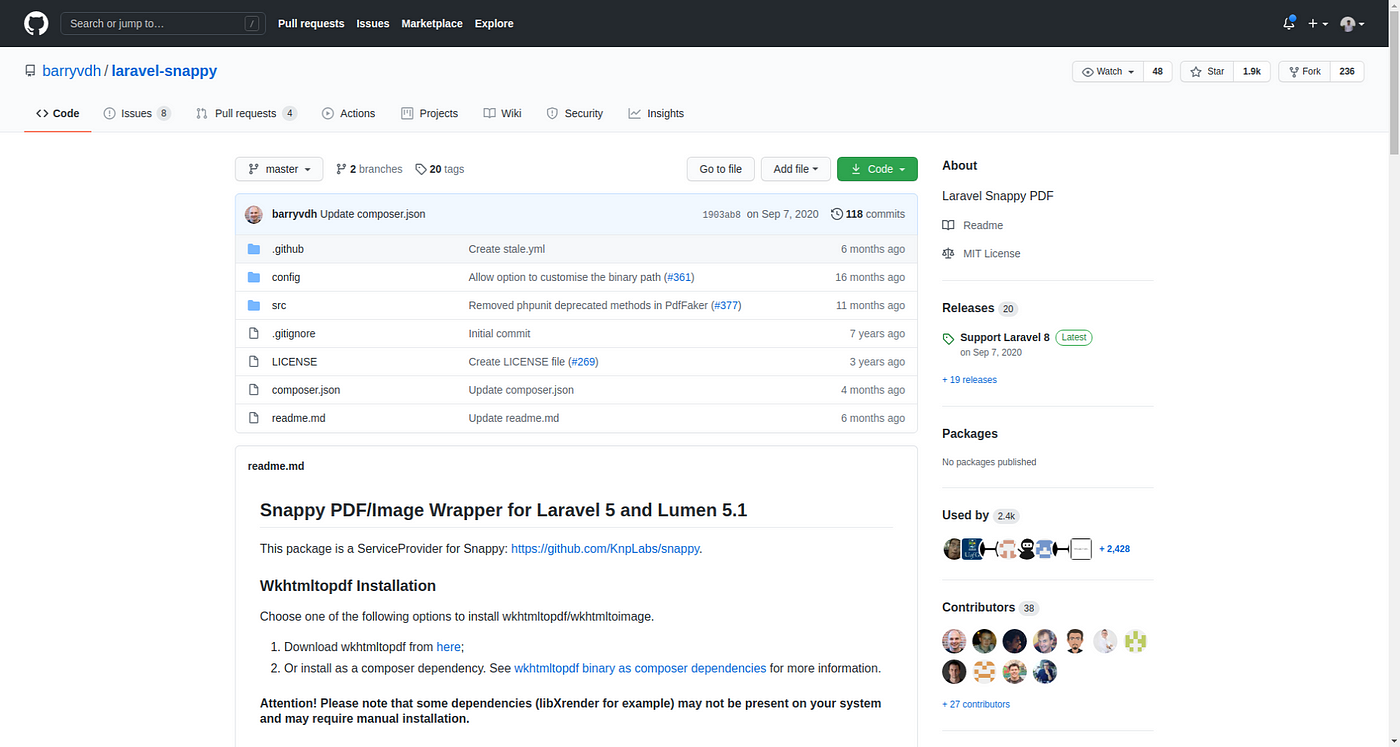Image resolution: width=1400 pixels, height=747 pixels.
Task: Click the first contributor avatar
Action: (x=954, y=641)
